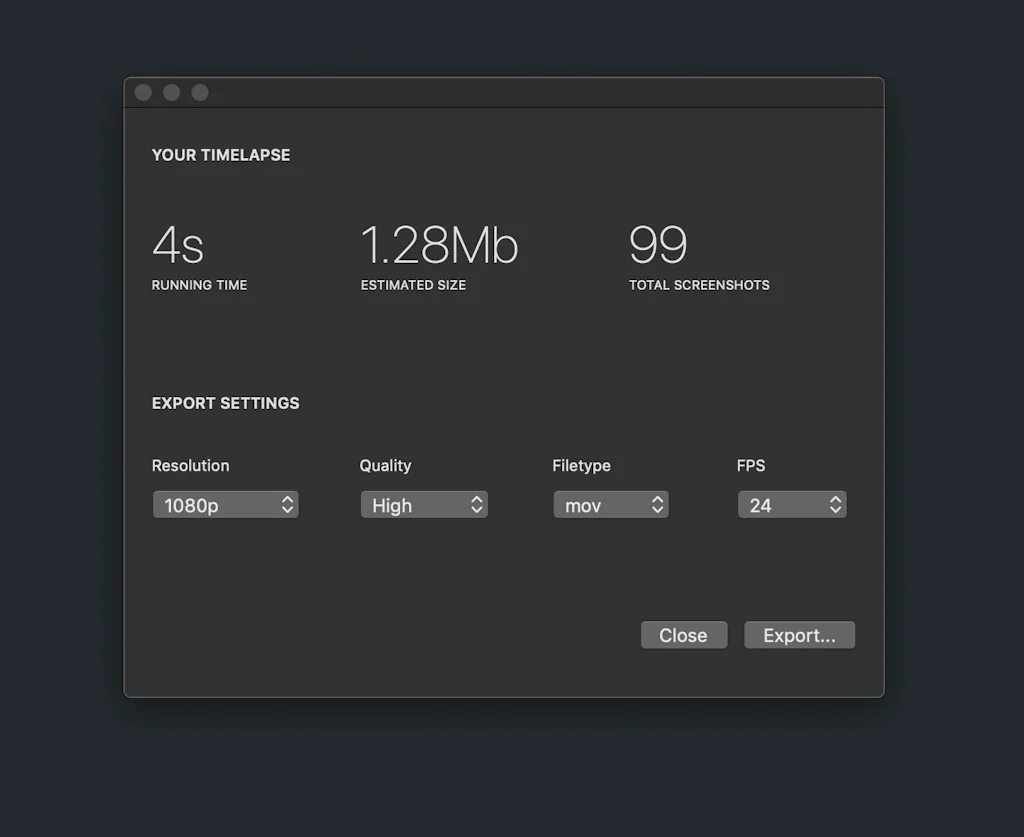Click the Resolution dropdown stepper arrows
Viewport: 1024px width, 837px height.
pyautogui.click(x=288, y=505)
